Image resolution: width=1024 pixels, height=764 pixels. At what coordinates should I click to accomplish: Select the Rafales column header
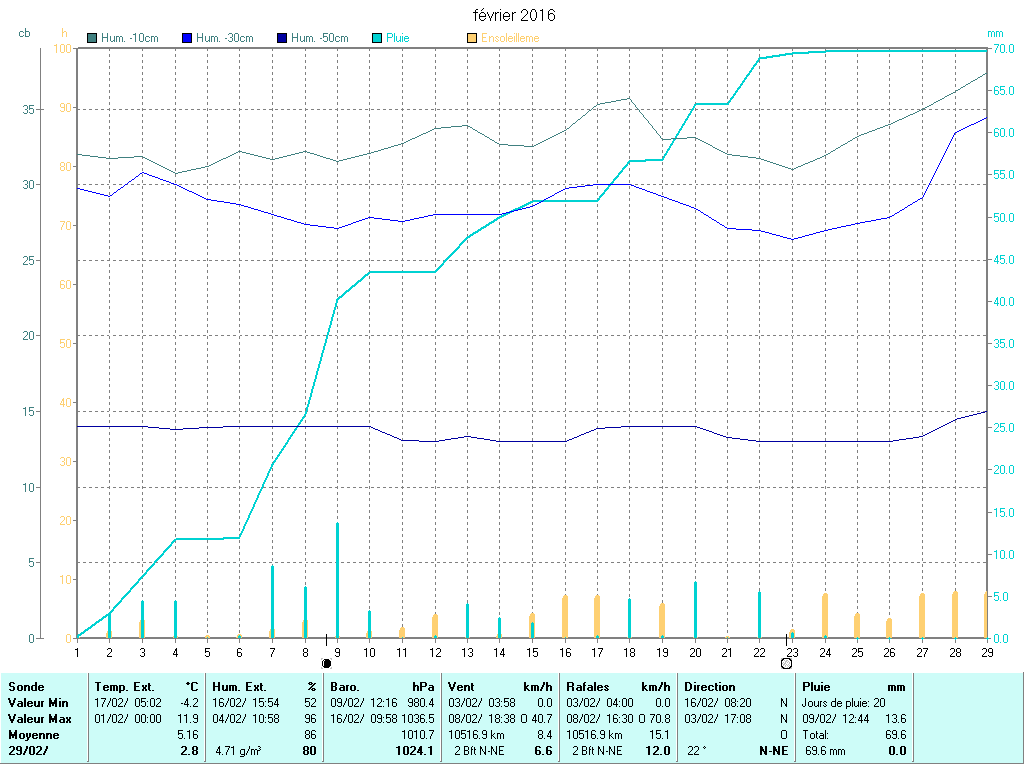coord(588,687)
